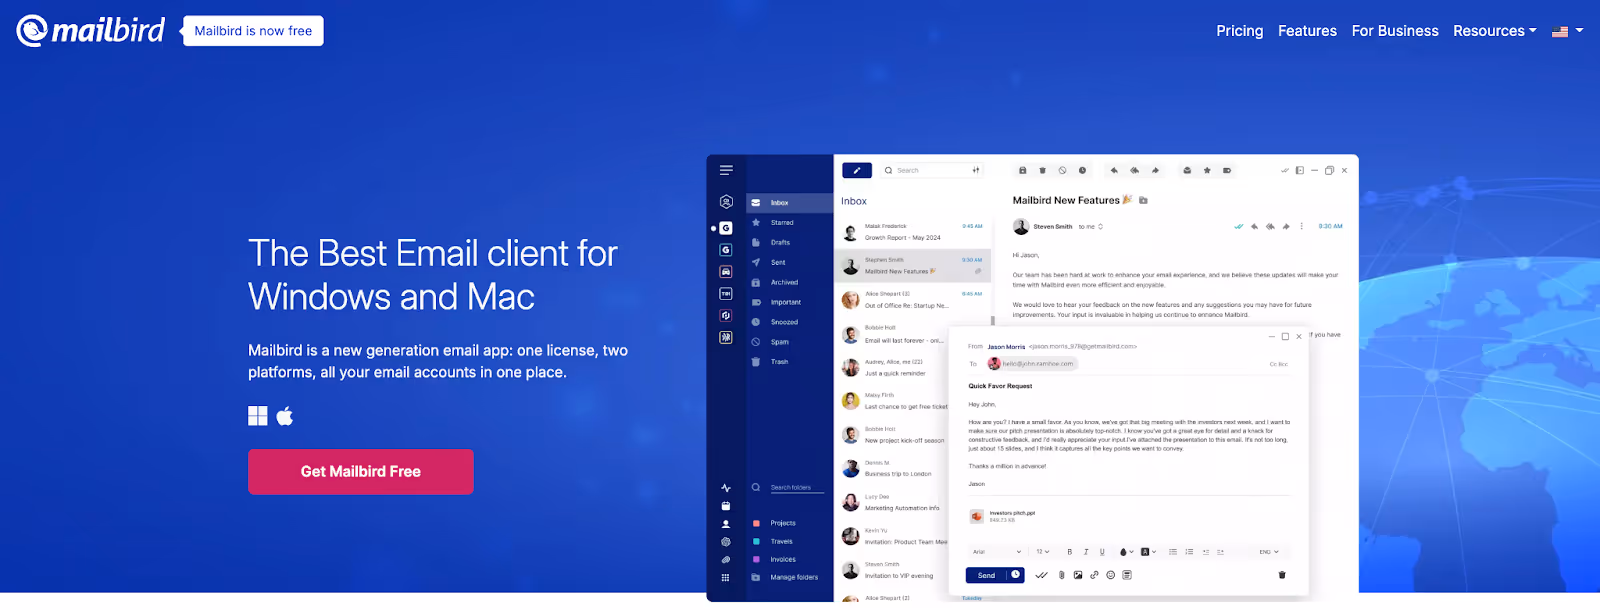The image size is (1600, 610).
Task: Click the compose pencil button
Action: click(x=857, y=170)
